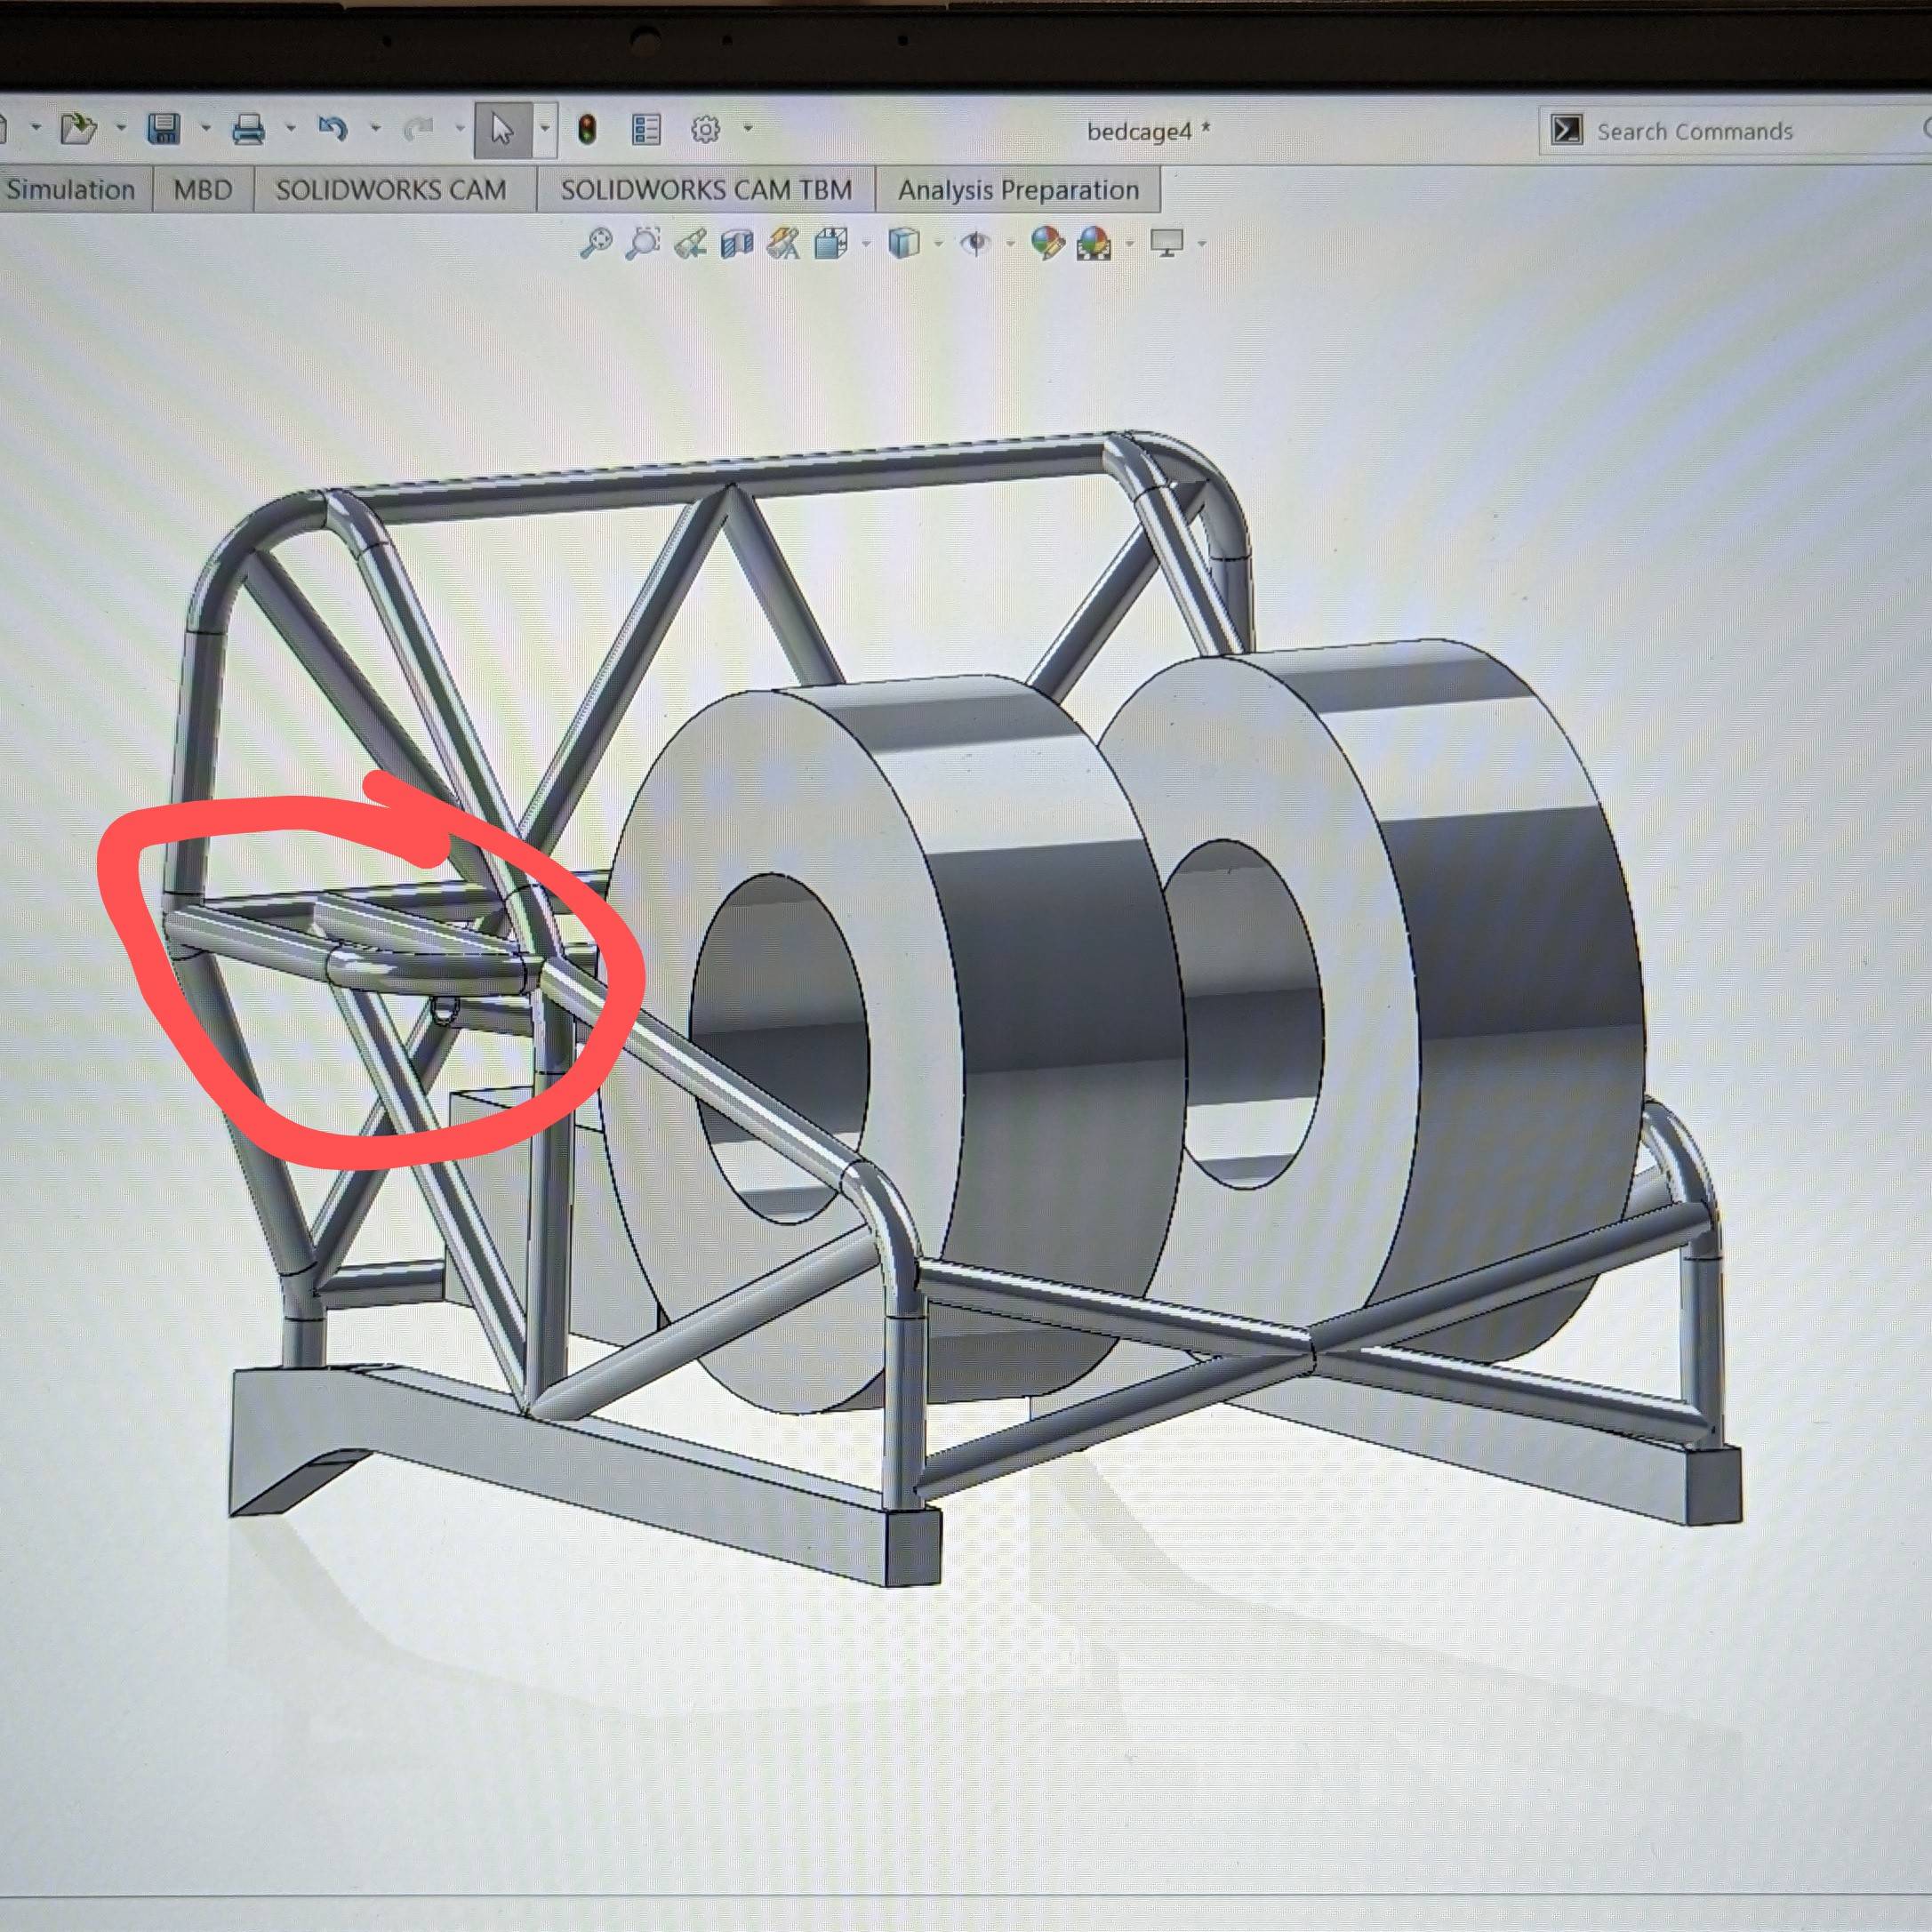This screenshot has width=1932, height=1932.
Task: Click the Dynamic Annotation Views icon
Action: [783, 244]
